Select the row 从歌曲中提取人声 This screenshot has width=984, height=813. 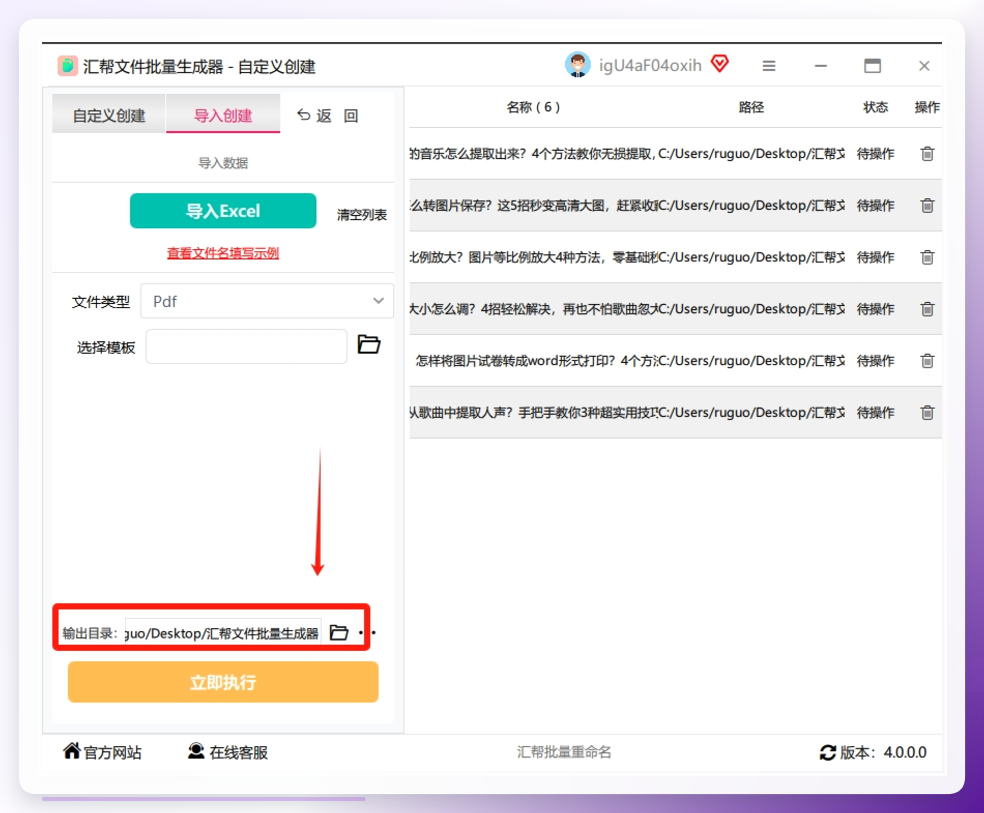pyautogui.click(x=675, y=412)
